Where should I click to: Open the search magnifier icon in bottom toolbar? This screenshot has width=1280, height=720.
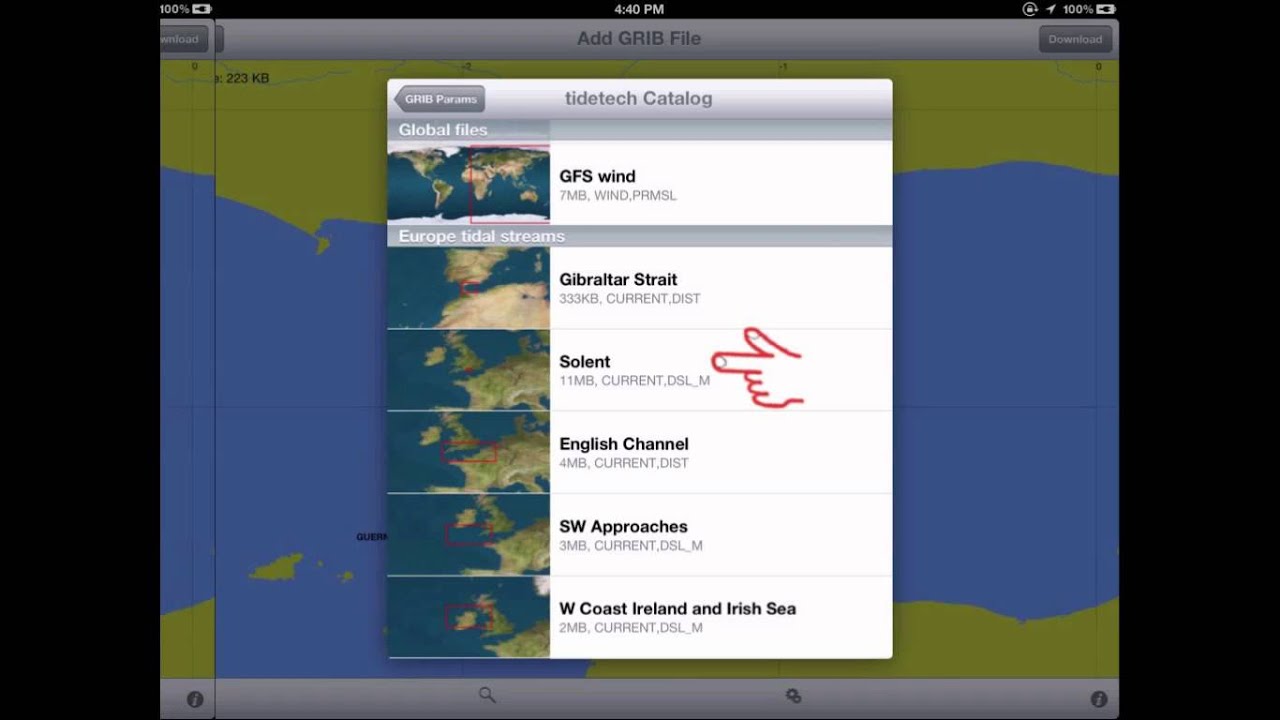coord(487,695)
